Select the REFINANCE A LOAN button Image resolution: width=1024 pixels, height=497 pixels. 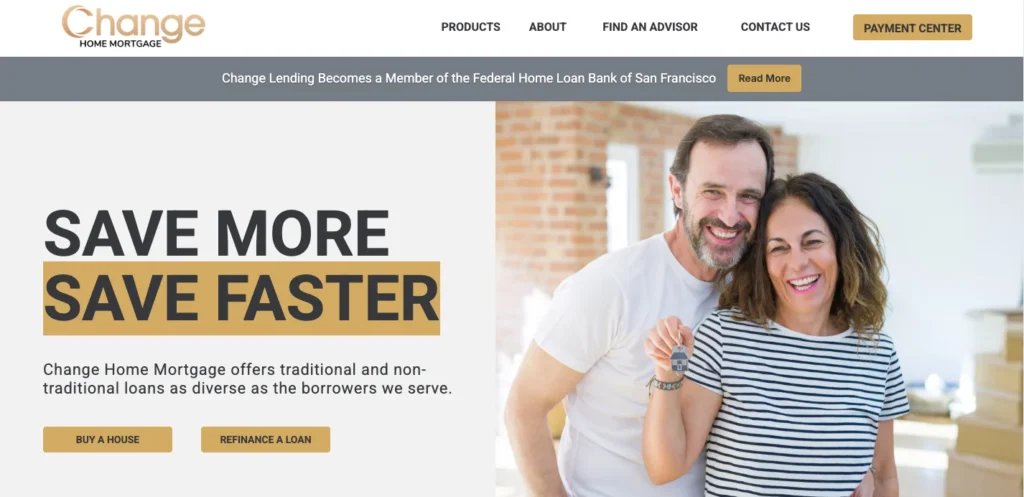coord(265,440)
